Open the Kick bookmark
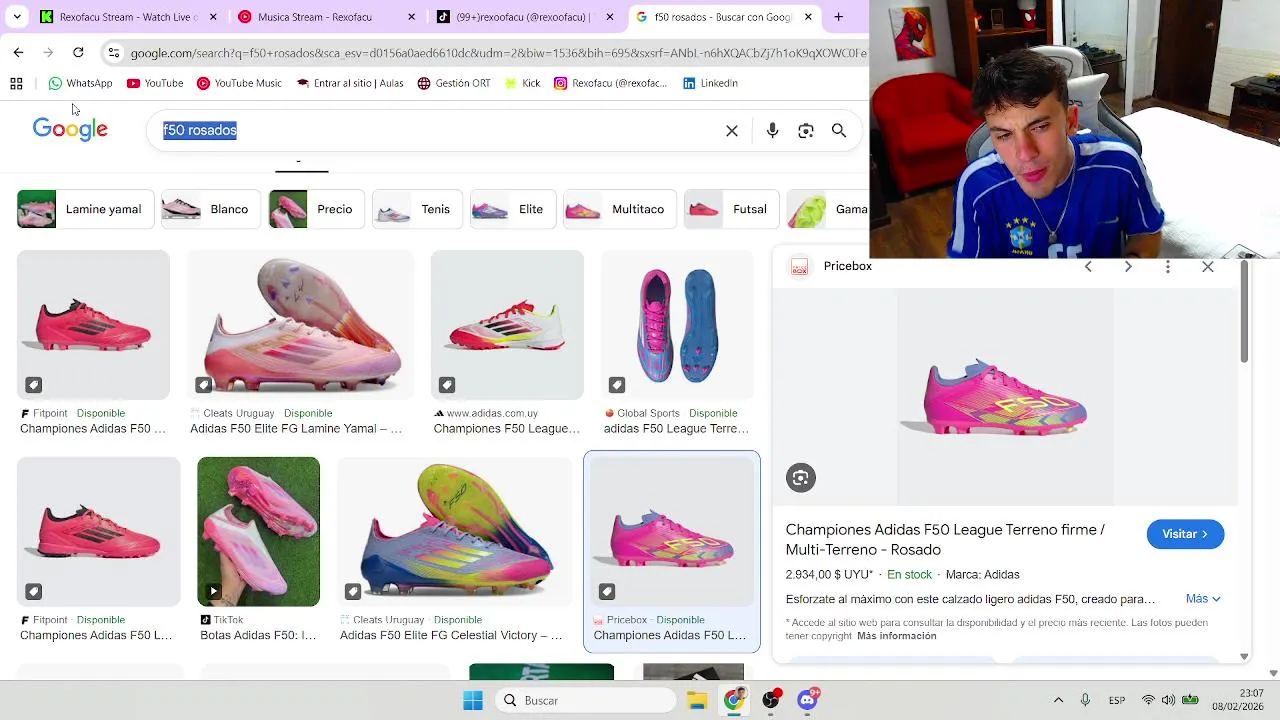 coord(522,83)
